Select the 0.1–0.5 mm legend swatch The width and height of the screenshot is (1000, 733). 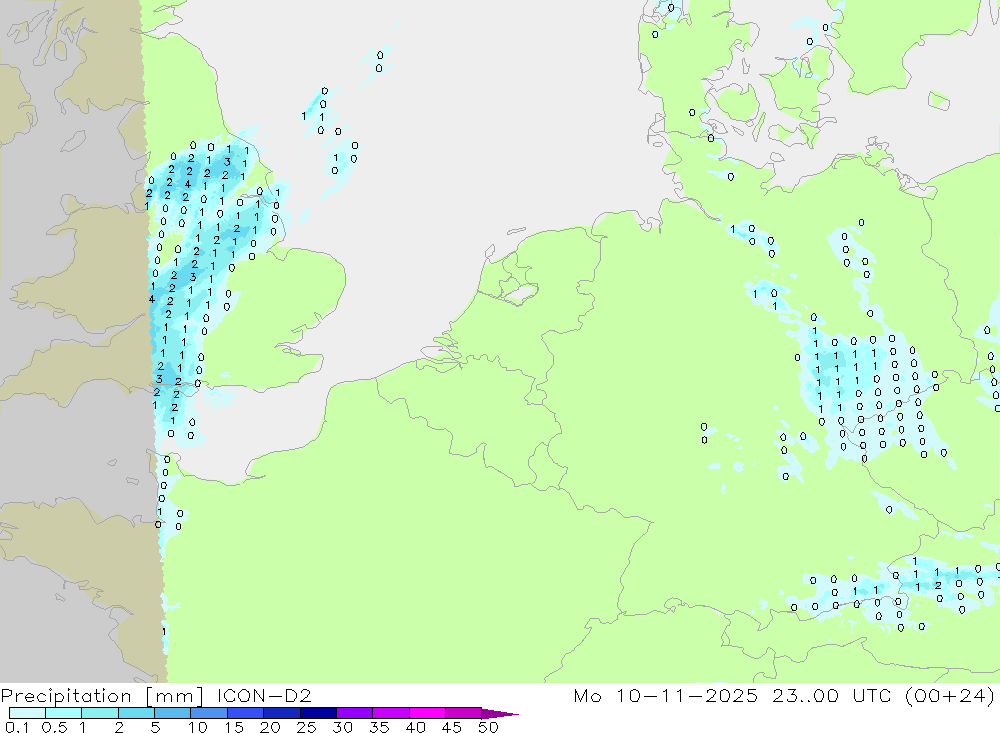(x=27, y=713)
